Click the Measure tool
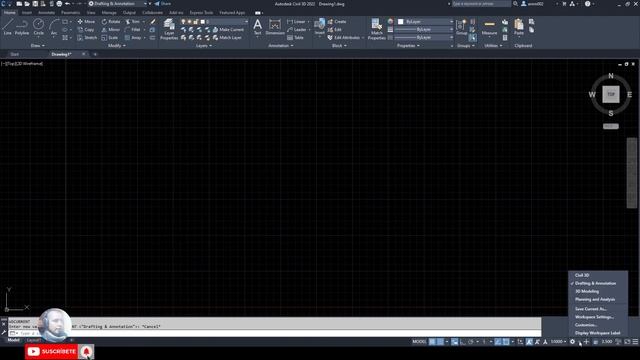Screen dimensions: 640x360 pos(489,27)
